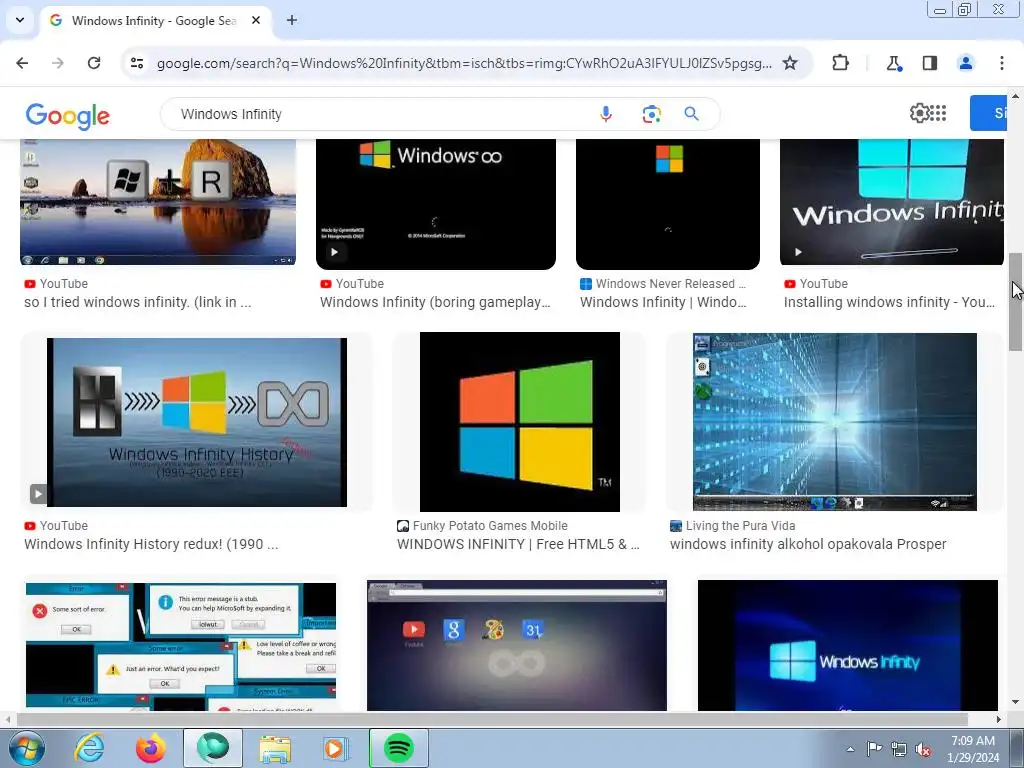
Task: Open Windows Media Player on taskbar
Action: click(336, 748)
